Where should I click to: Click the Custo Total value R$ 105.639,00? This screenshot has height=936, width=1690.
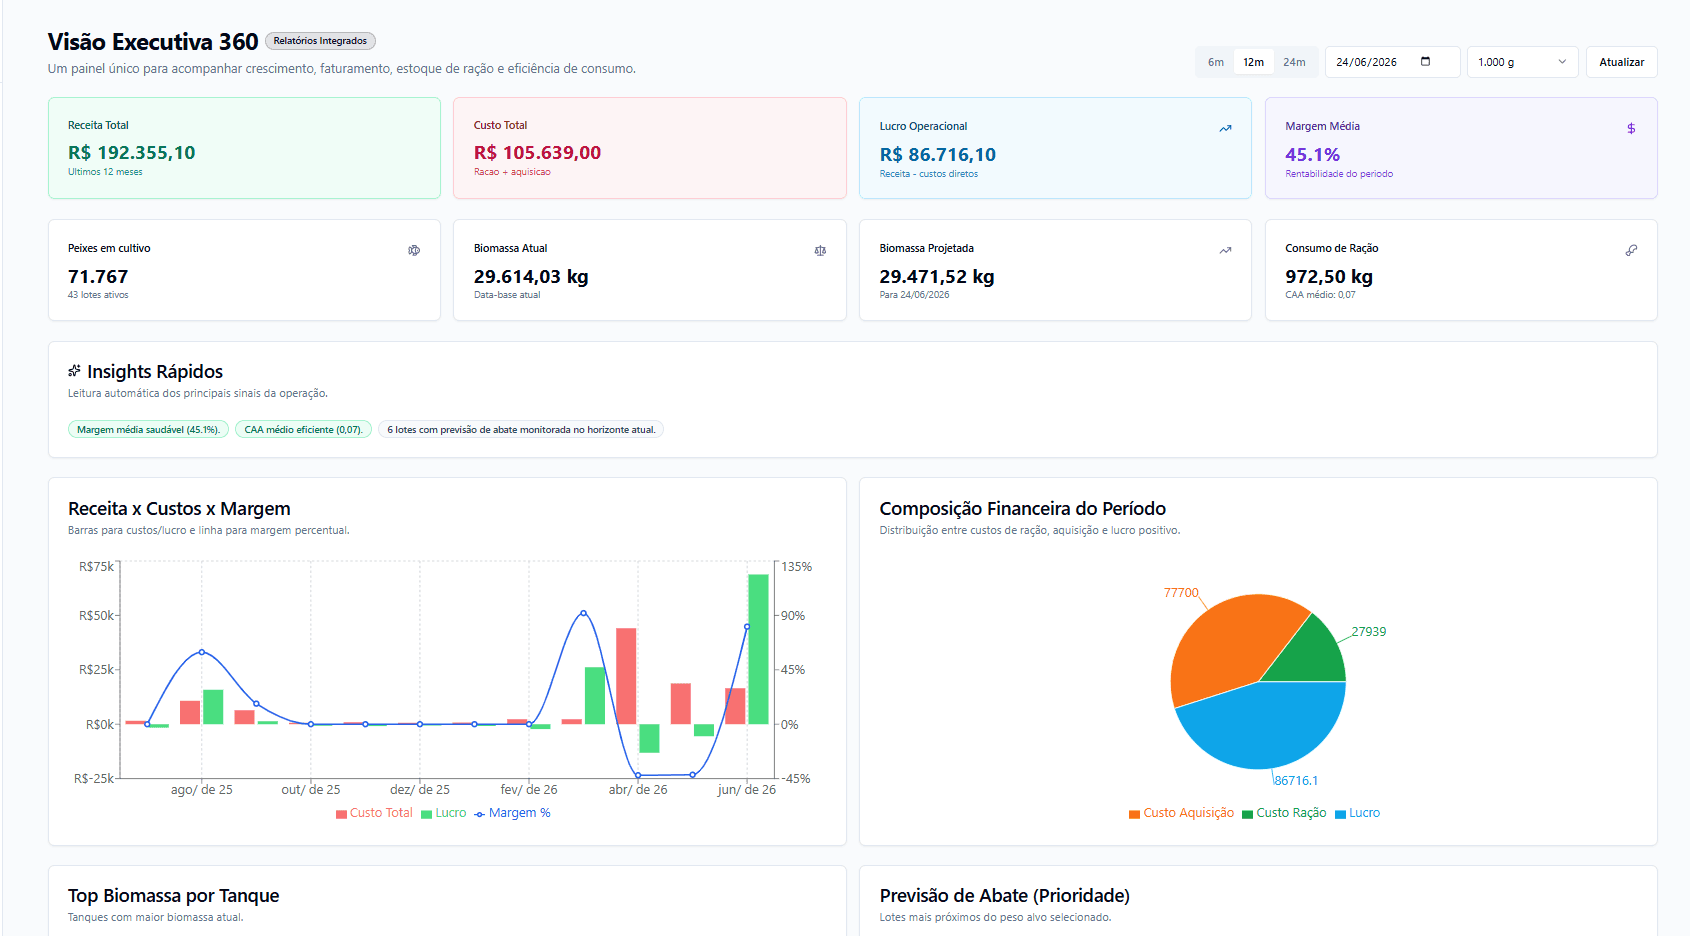tap(537, 153)
